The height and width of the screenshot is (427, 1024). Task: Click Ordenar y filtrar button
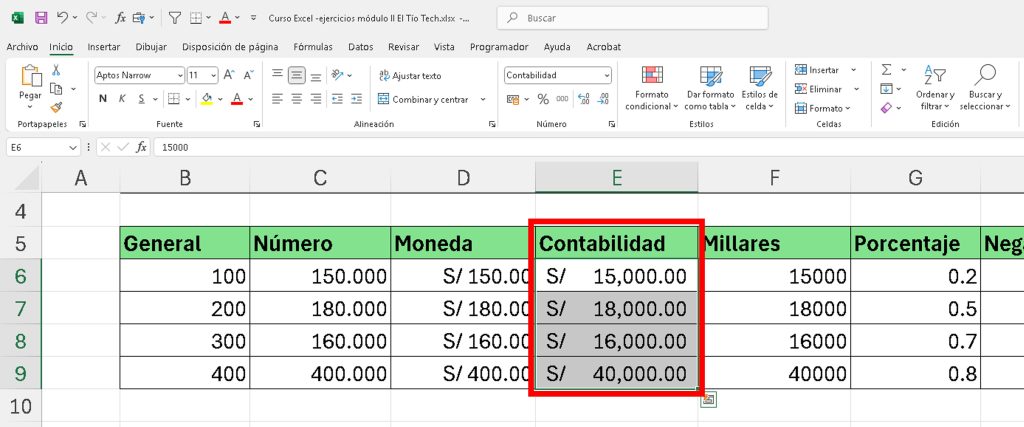pyautogui.click(x=935, y=88)
